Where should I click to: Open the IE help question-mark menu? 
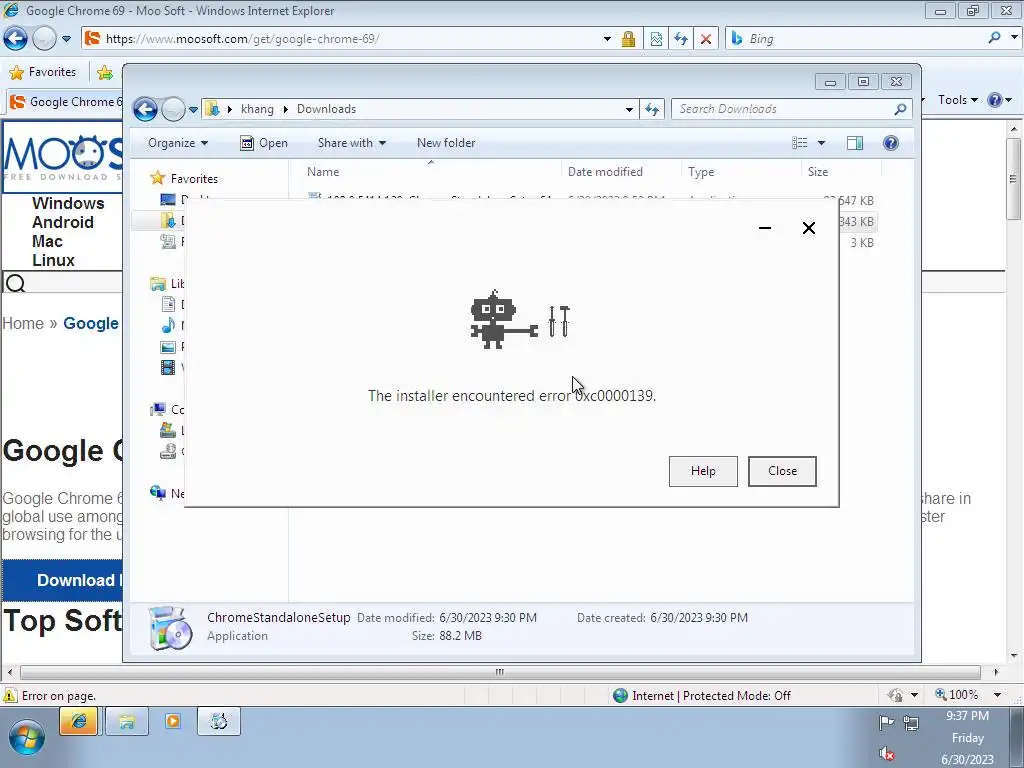click(999, 100)
